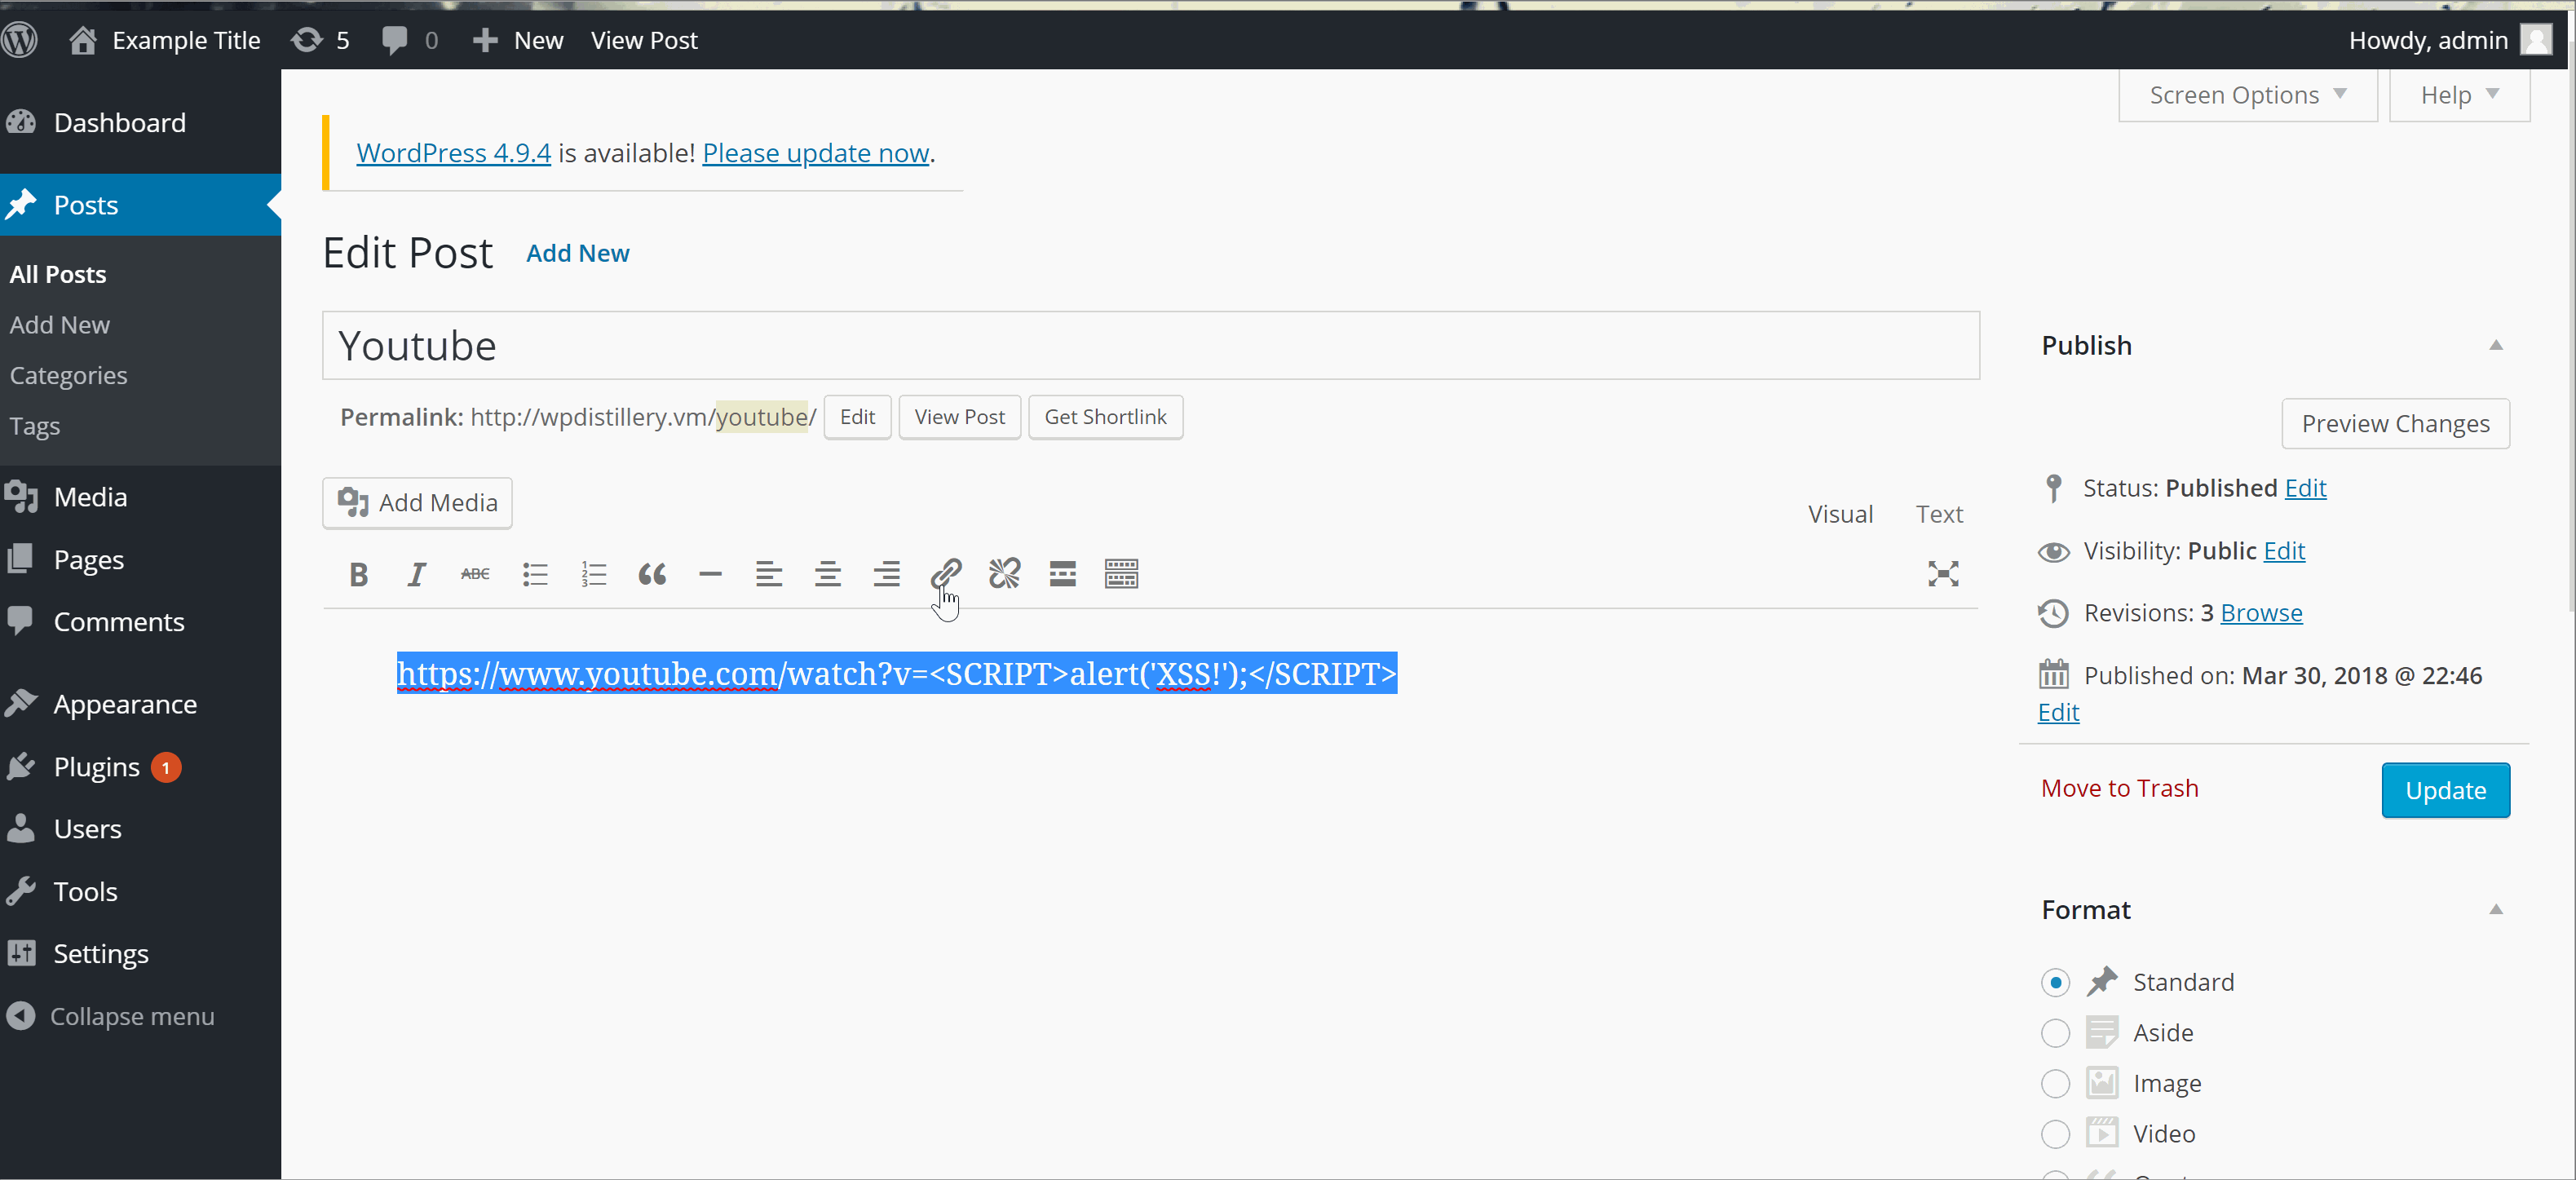Open the Users menu
Screen dimensions: 2576x1180
[140, 829]
